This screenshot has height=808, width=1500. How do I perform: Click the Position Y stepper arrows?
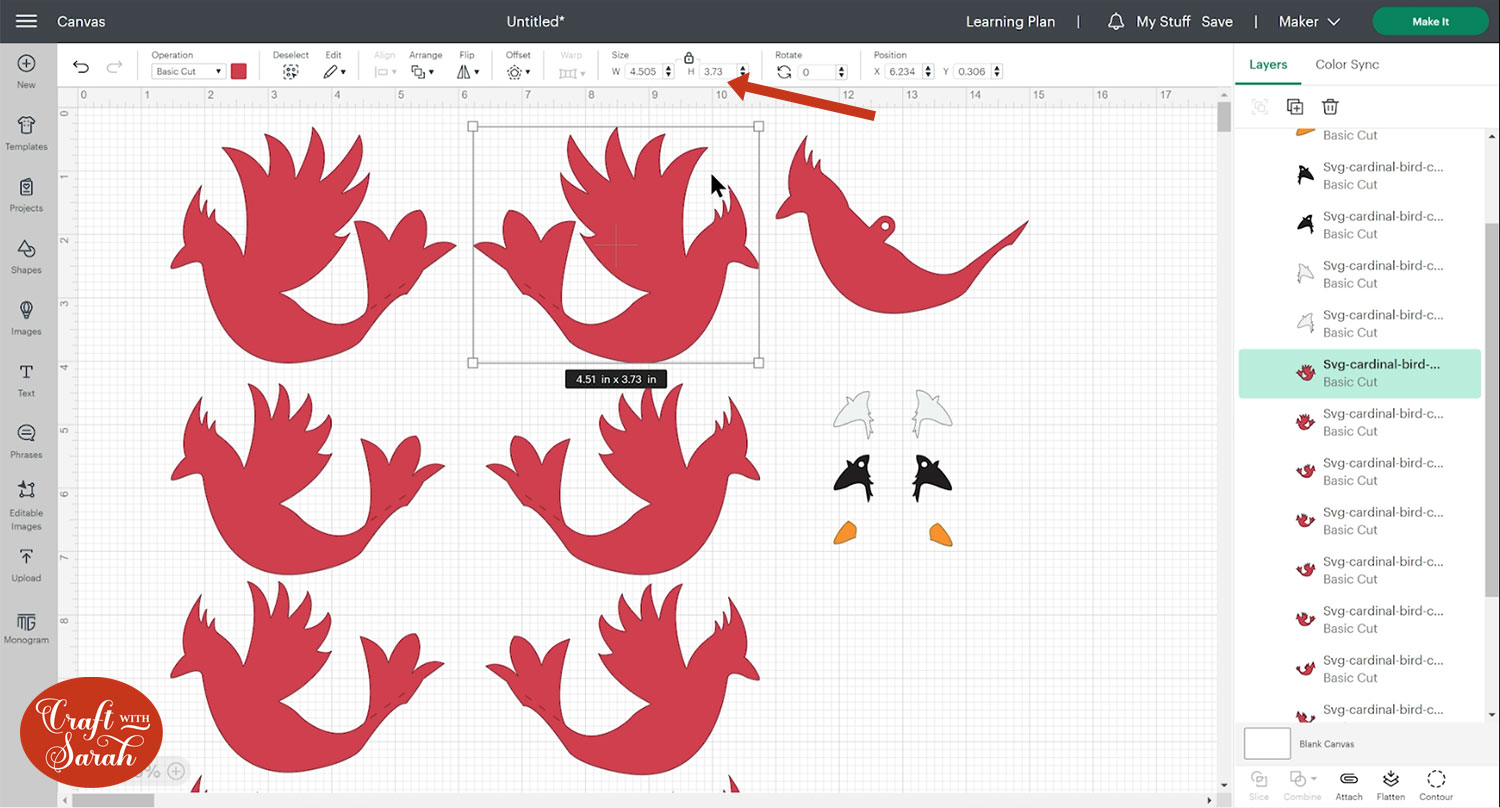tap(996, 72)
